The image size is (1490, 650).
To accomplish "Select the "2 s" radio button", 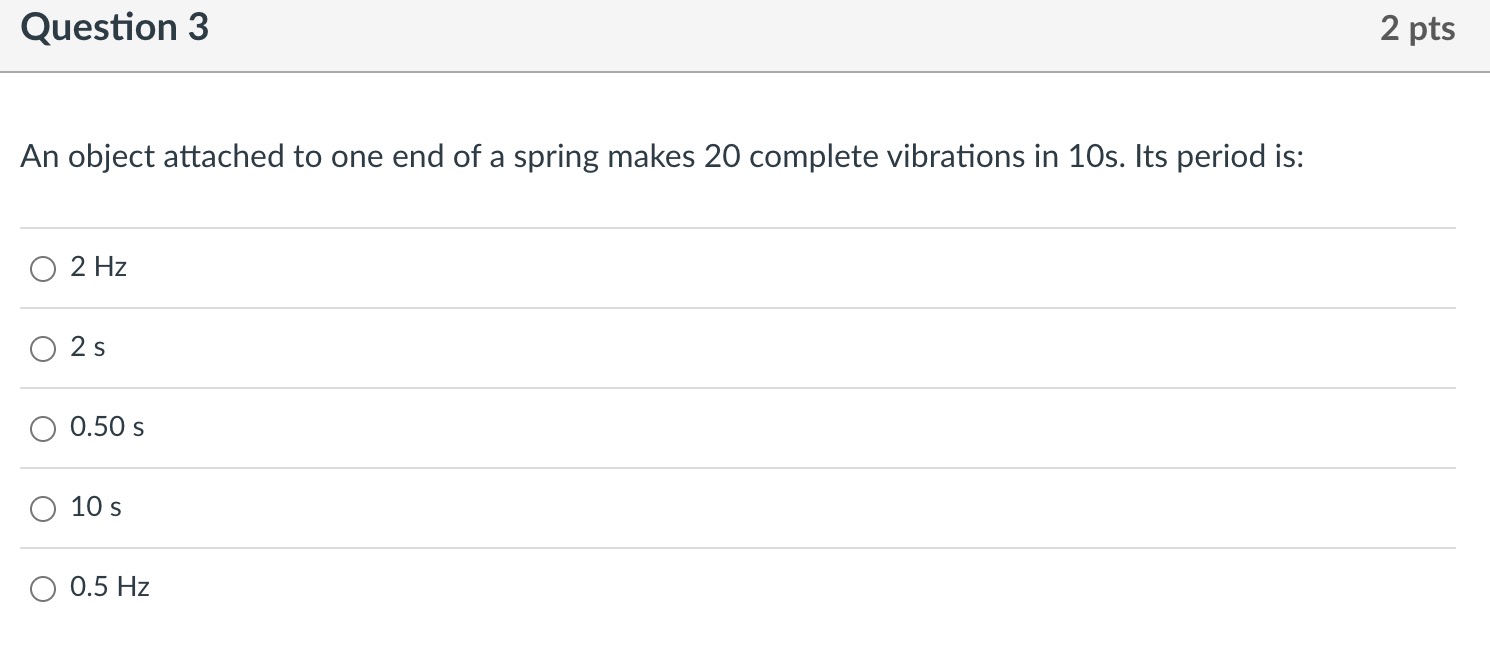I will click(x=43, y=348).
